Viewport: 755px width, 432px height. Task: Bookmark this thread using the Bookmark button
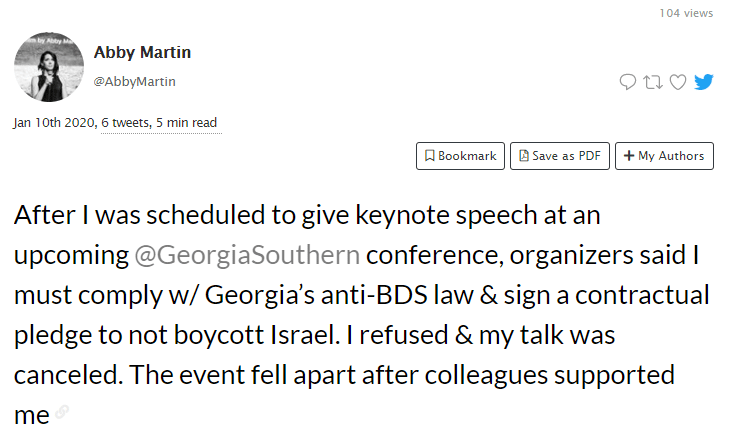(x=460, y=156)
